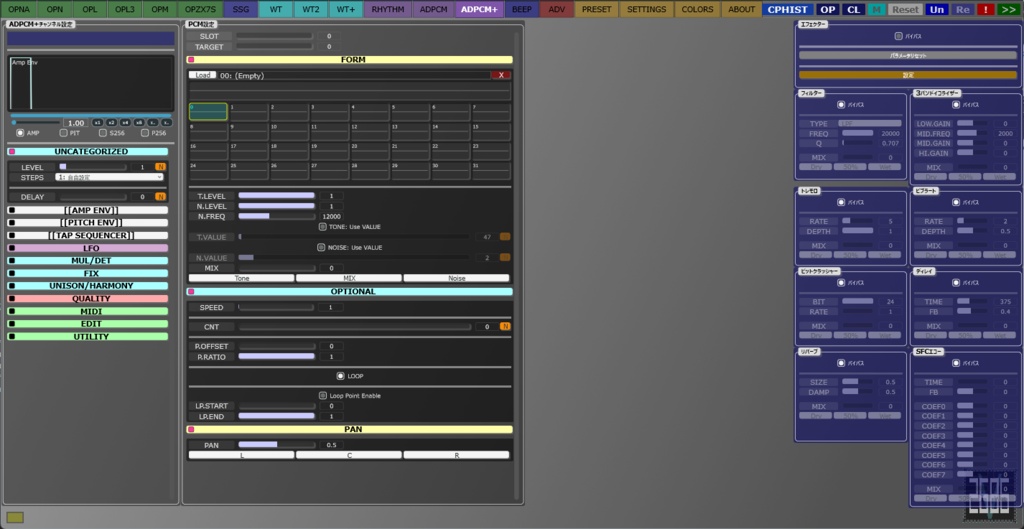Viewport: 1024px width, 529px height.
Task: Expand the [[AMP ENV]] section
Action: [88, 210]
